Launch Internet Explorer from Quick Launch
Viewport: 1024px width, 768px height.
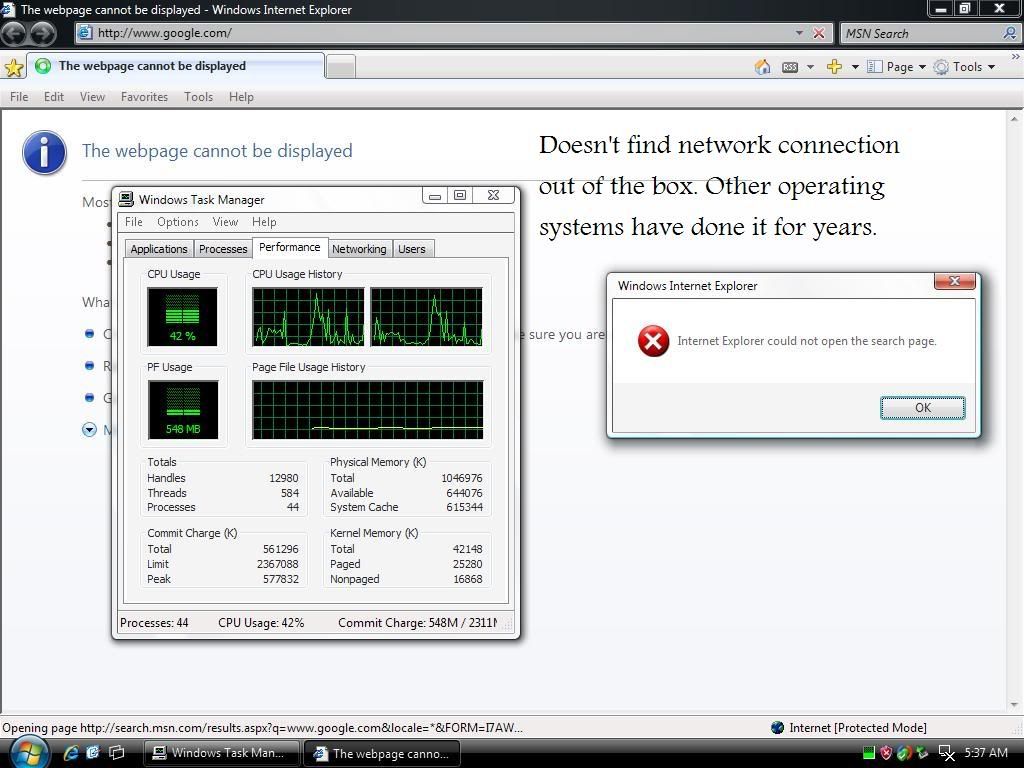[x=71, y=752]
